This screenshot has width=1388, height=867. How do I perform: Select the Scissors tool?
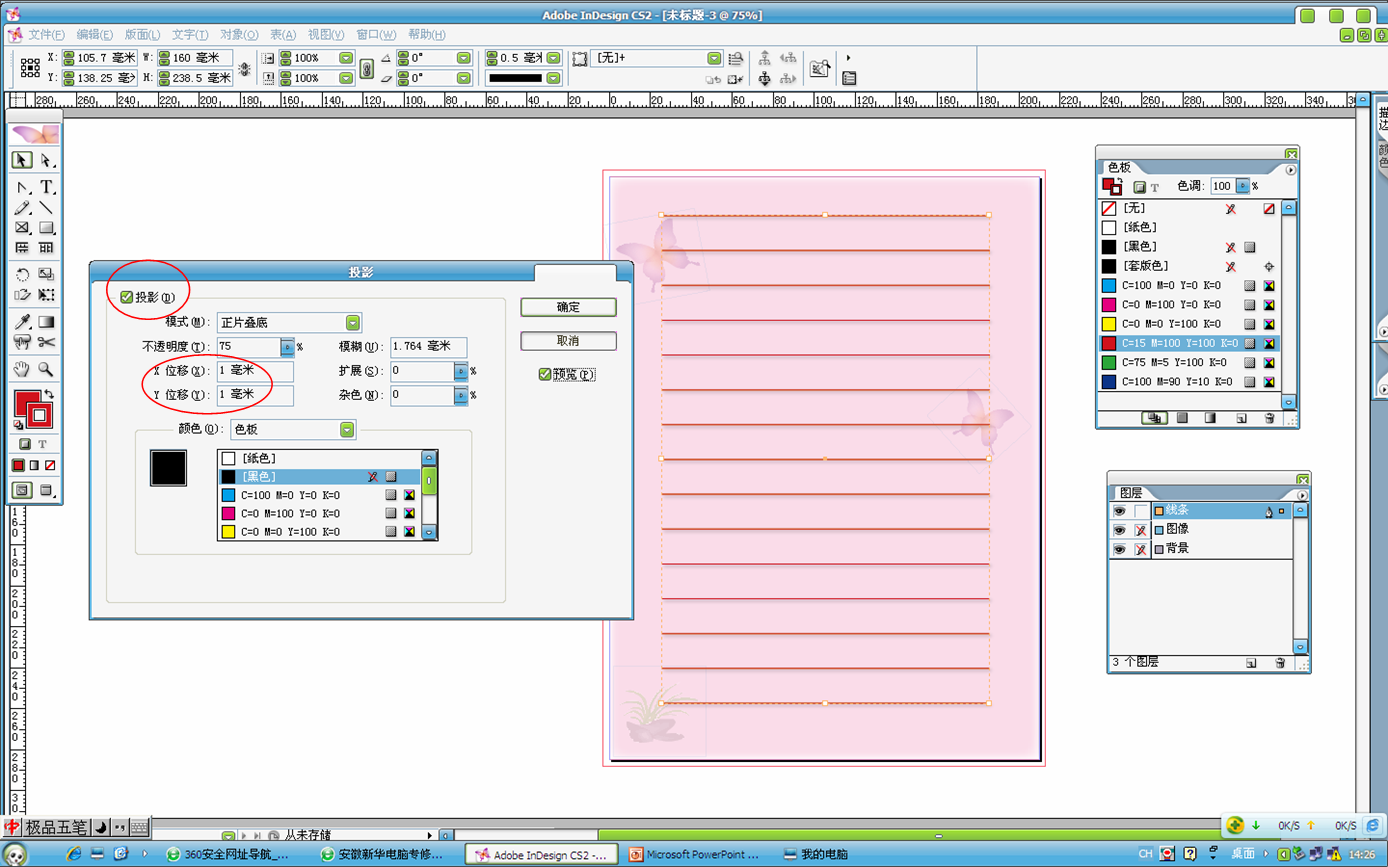pos(46,342)
